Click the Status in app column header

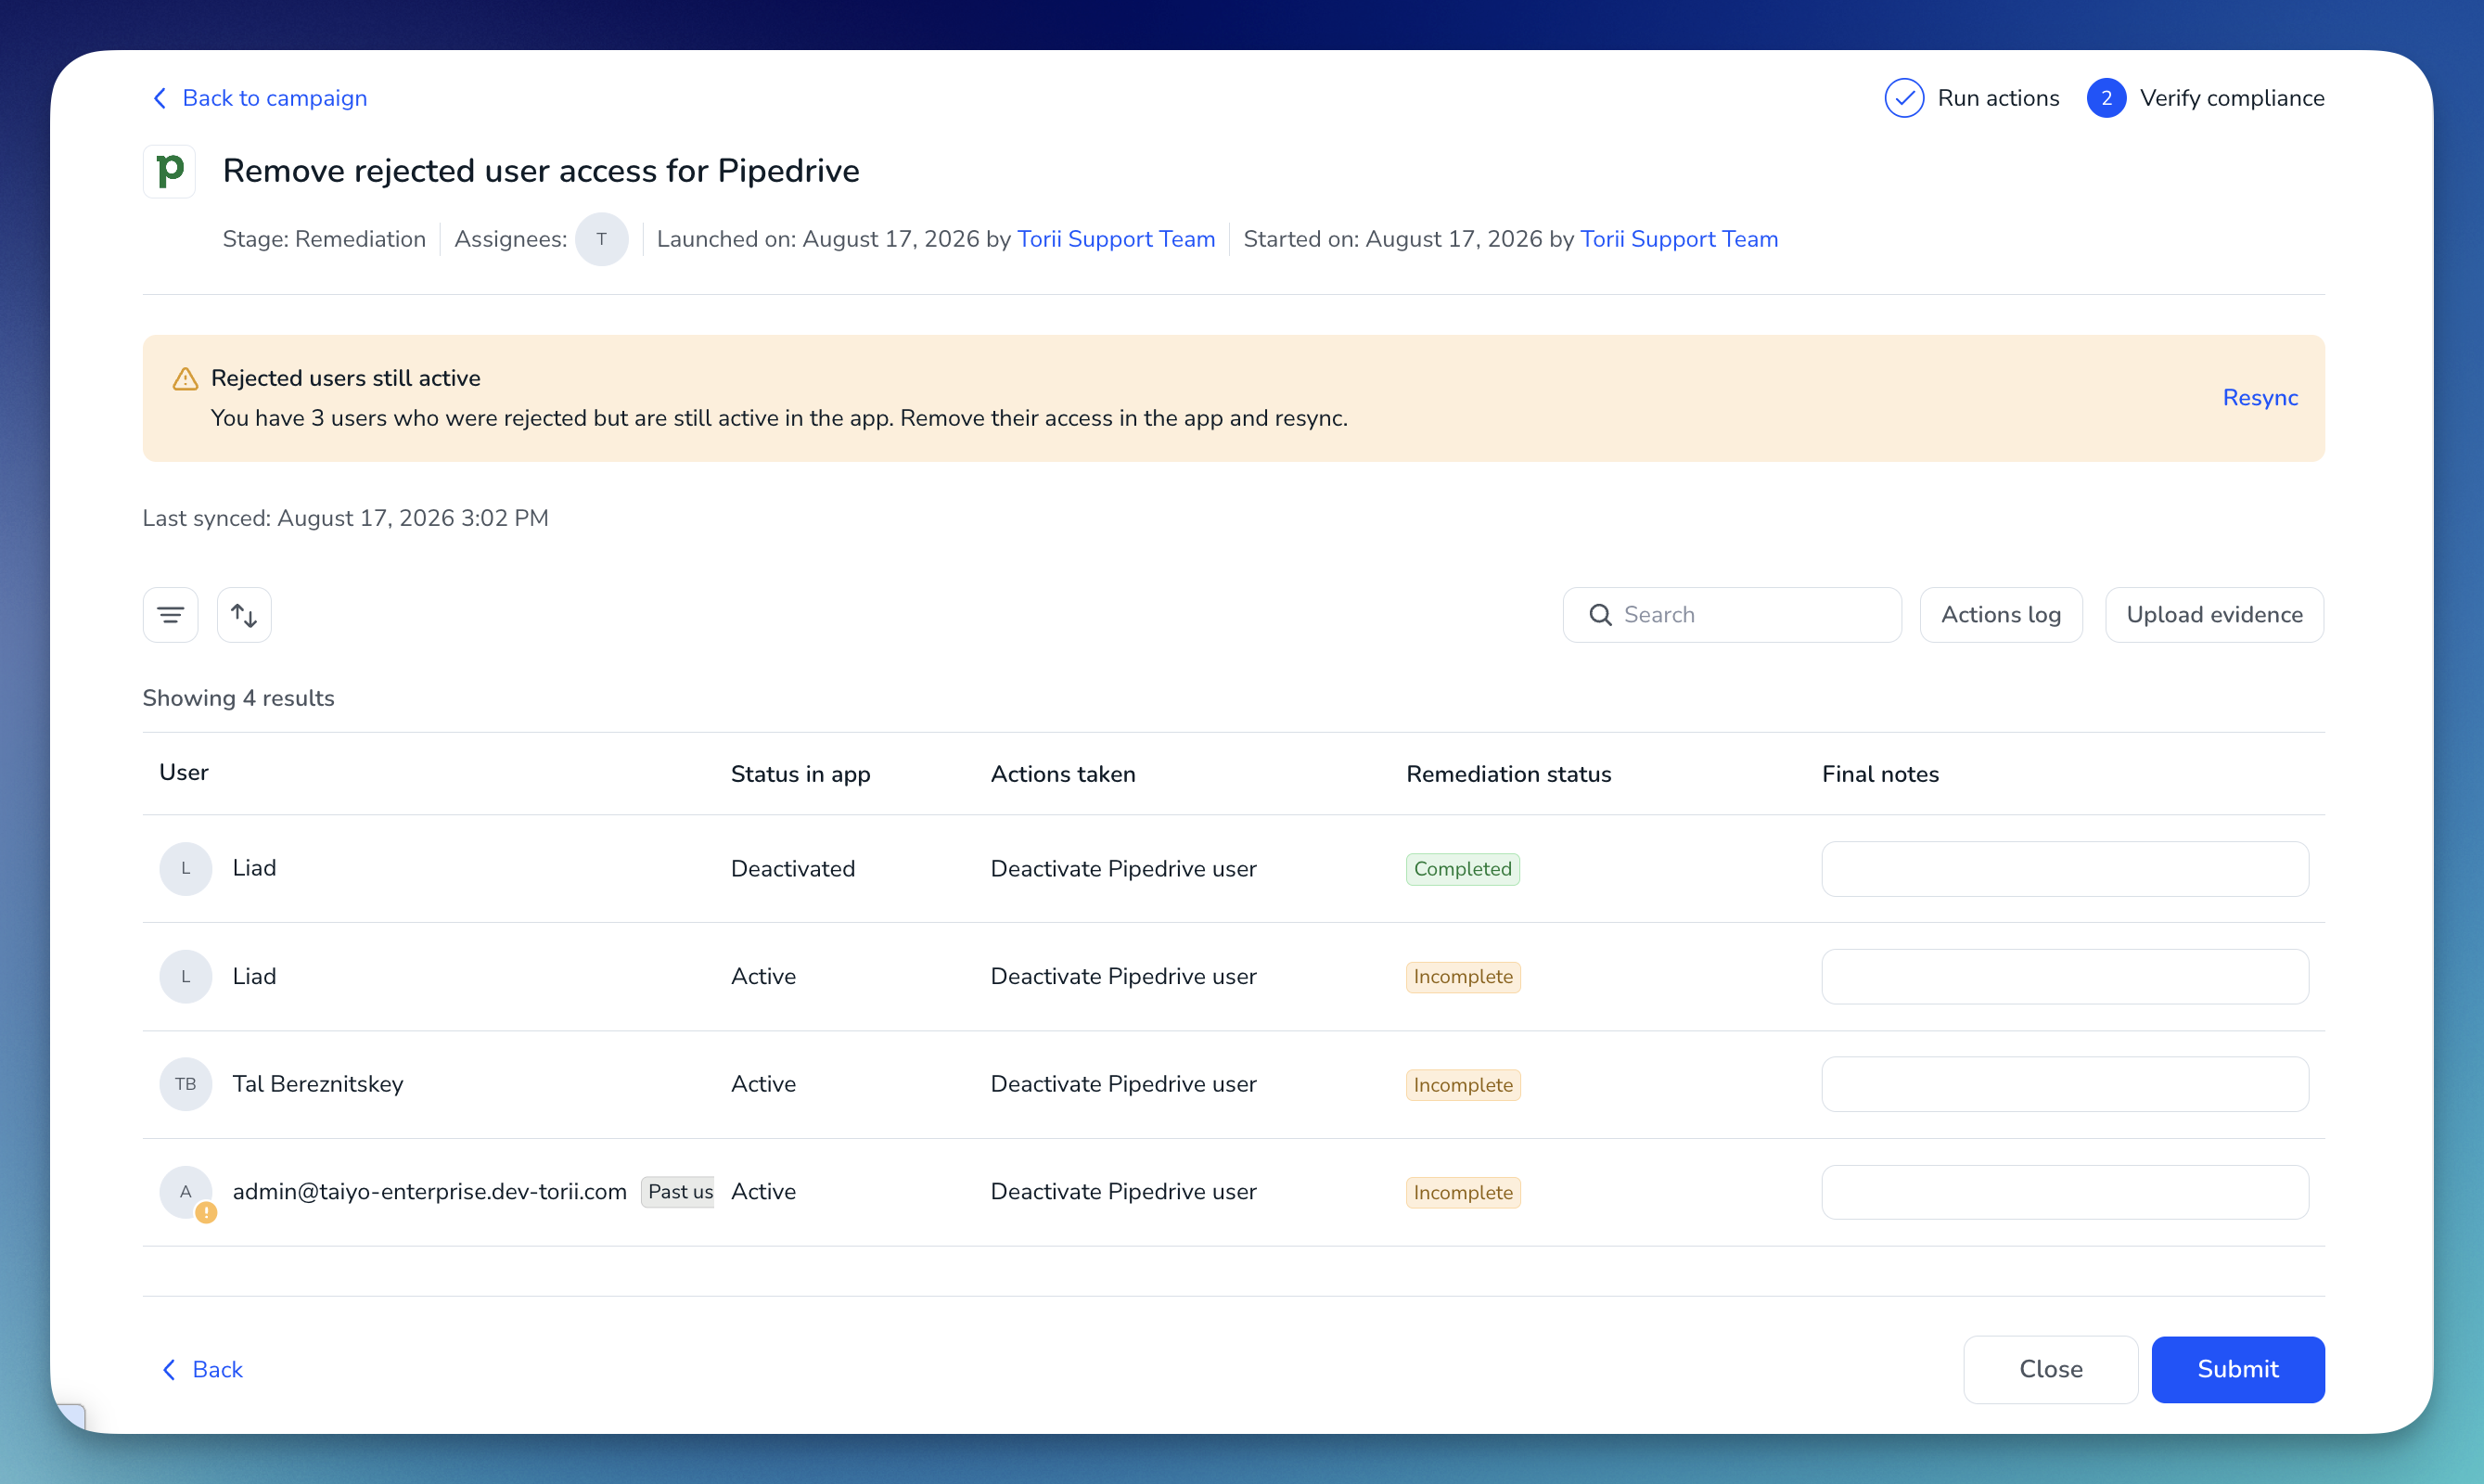(800, 774)
